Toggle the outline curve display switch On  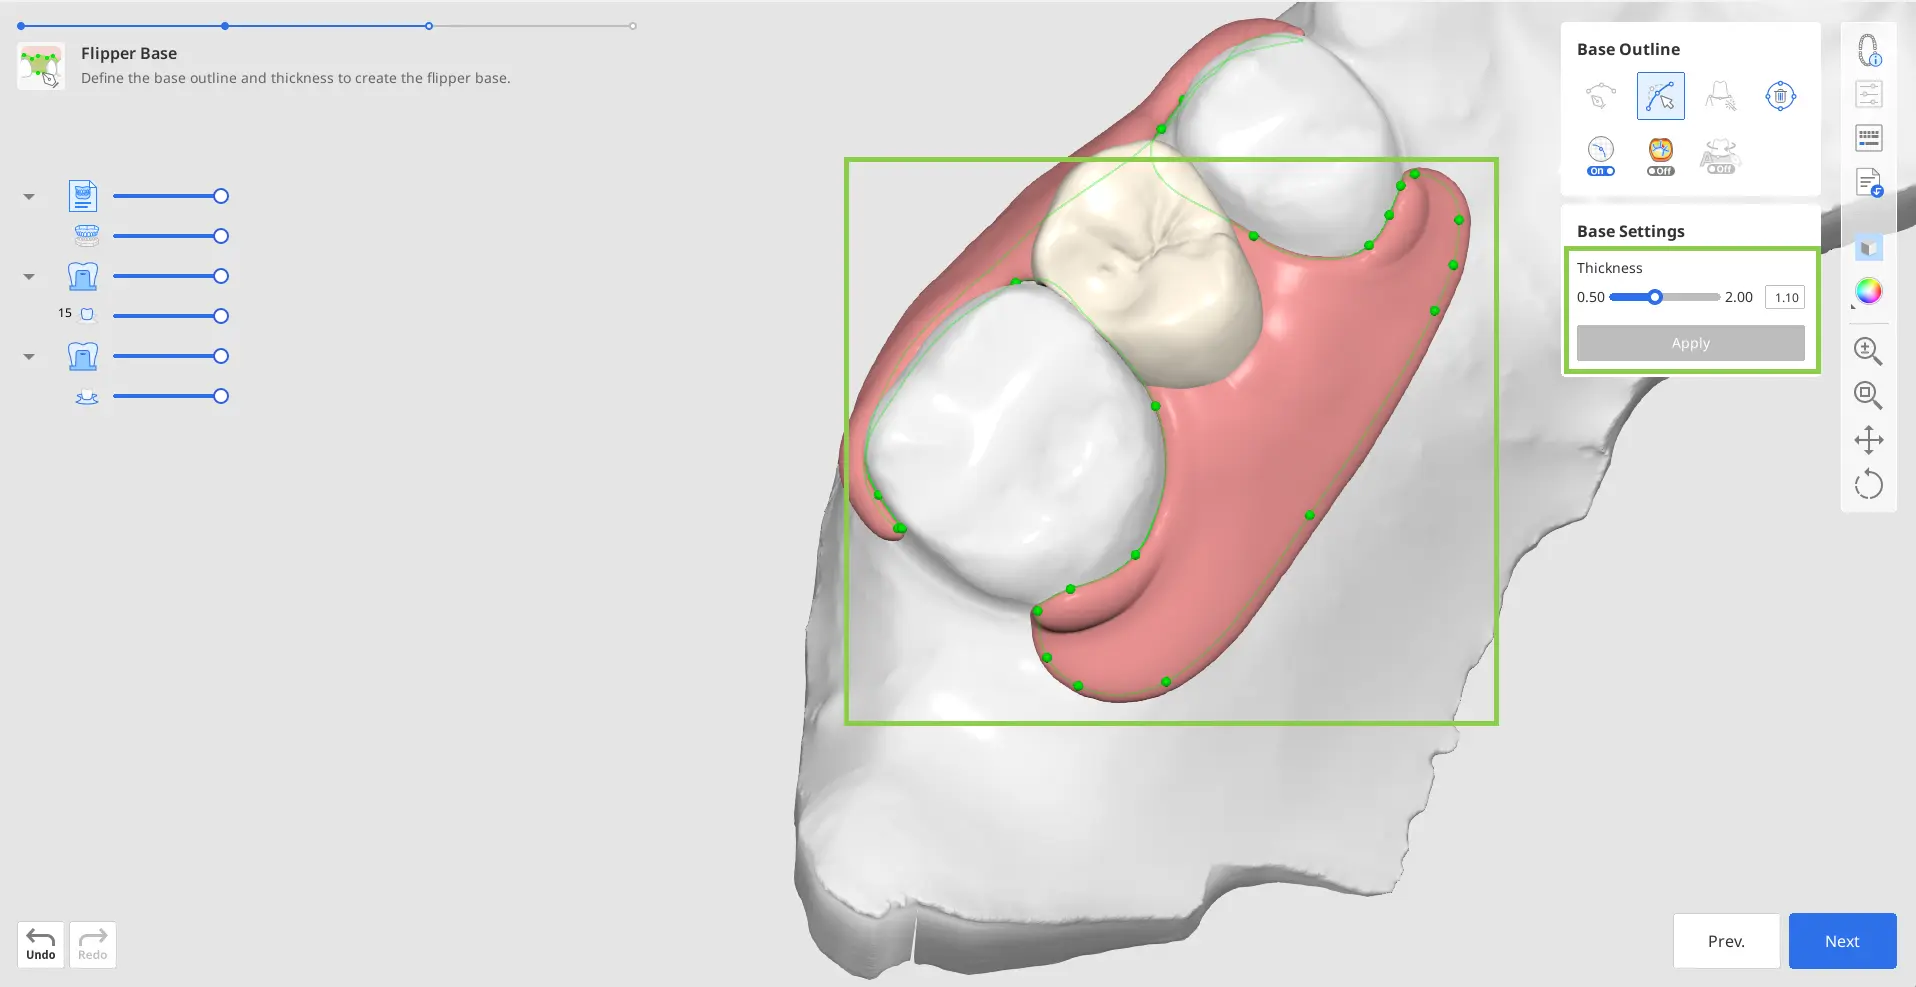(1600, 156)
